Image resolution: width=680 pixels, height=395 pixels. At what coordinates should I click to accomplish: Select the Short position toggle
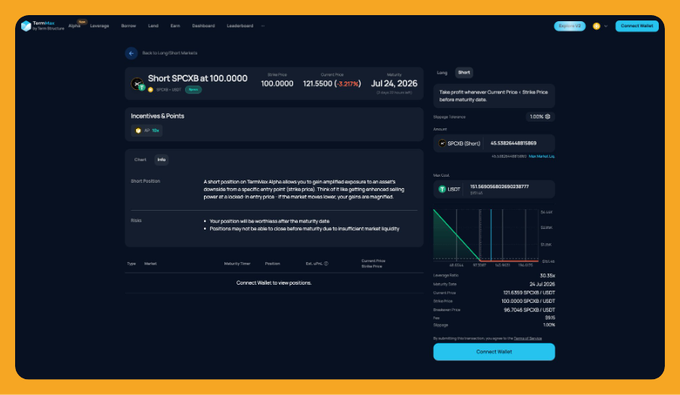coord(464,72)
